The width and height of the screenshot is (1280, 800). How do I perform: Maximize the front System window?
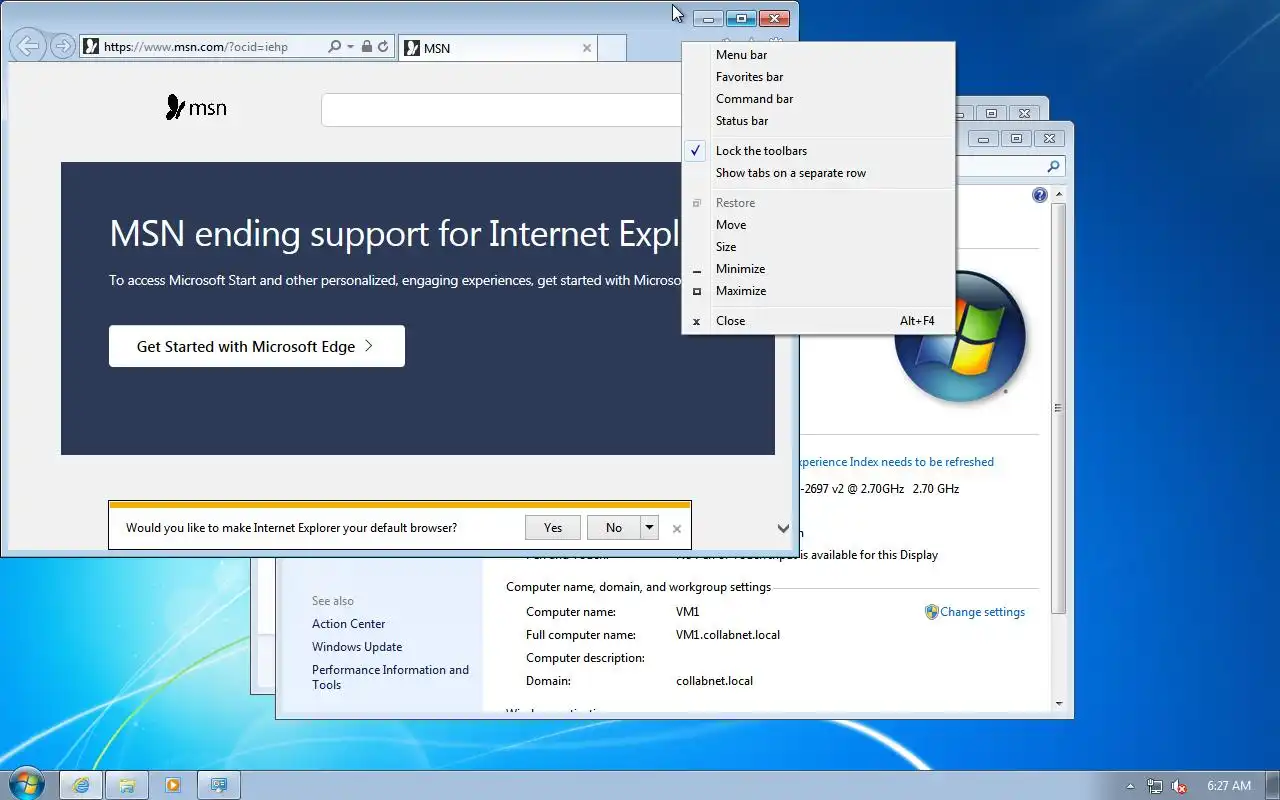(1016, 139)
